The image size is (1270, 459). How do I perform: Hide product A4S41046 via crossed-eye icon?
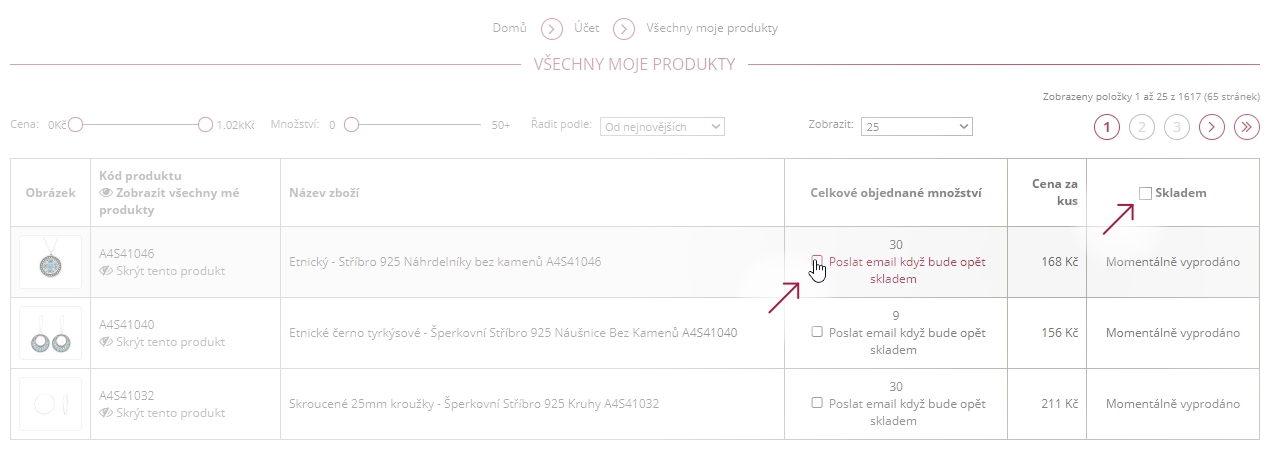tap(107, 271)
